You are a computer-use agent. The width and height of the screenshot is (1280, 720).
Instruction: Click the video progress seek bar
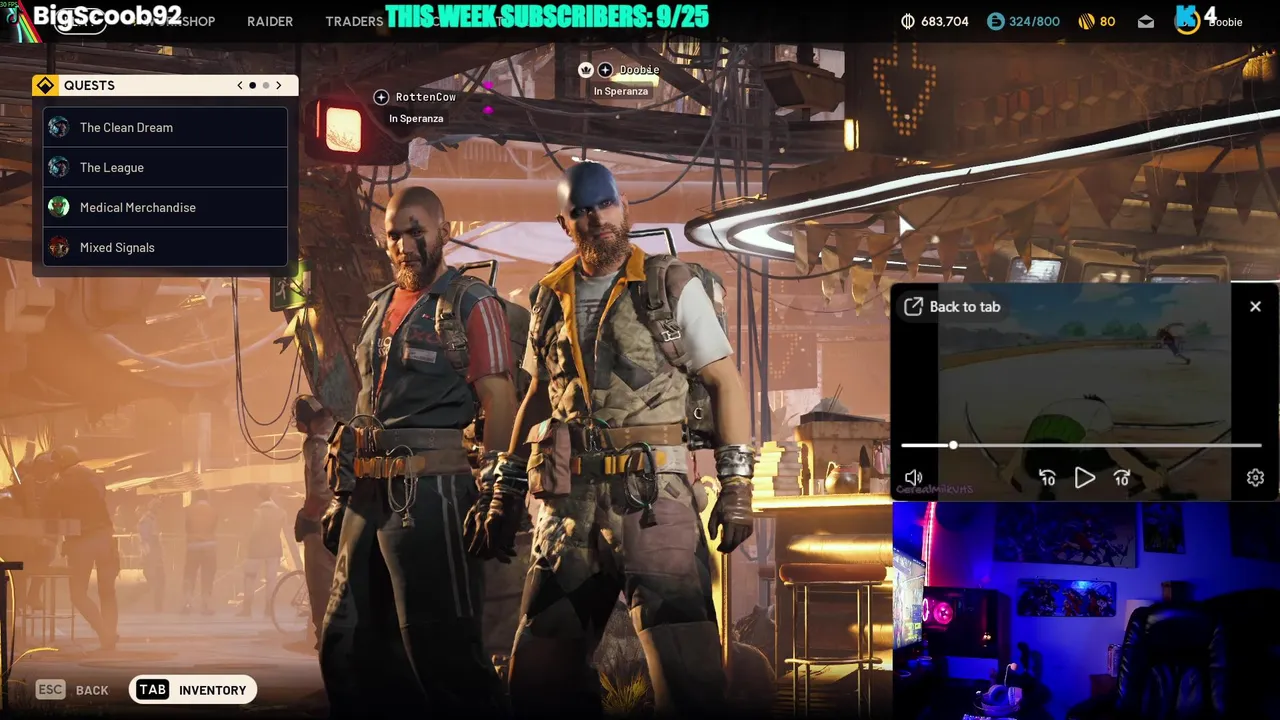(1081, 445)
